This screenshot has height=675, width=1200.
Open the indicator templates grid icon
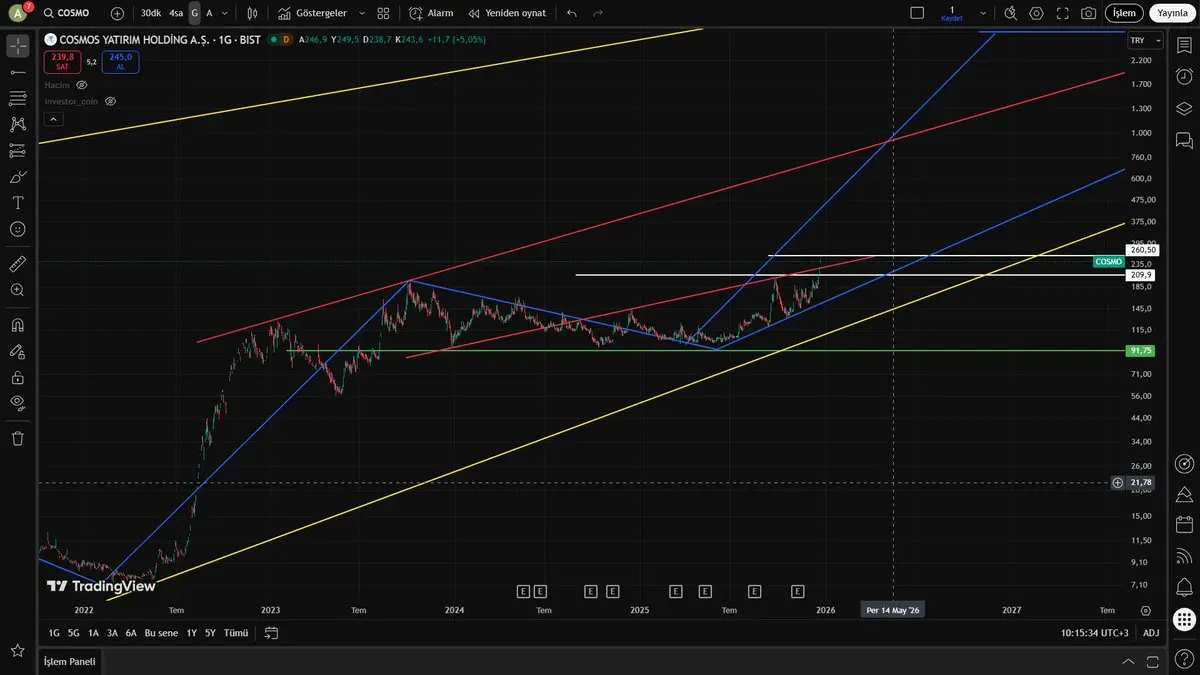383,13
